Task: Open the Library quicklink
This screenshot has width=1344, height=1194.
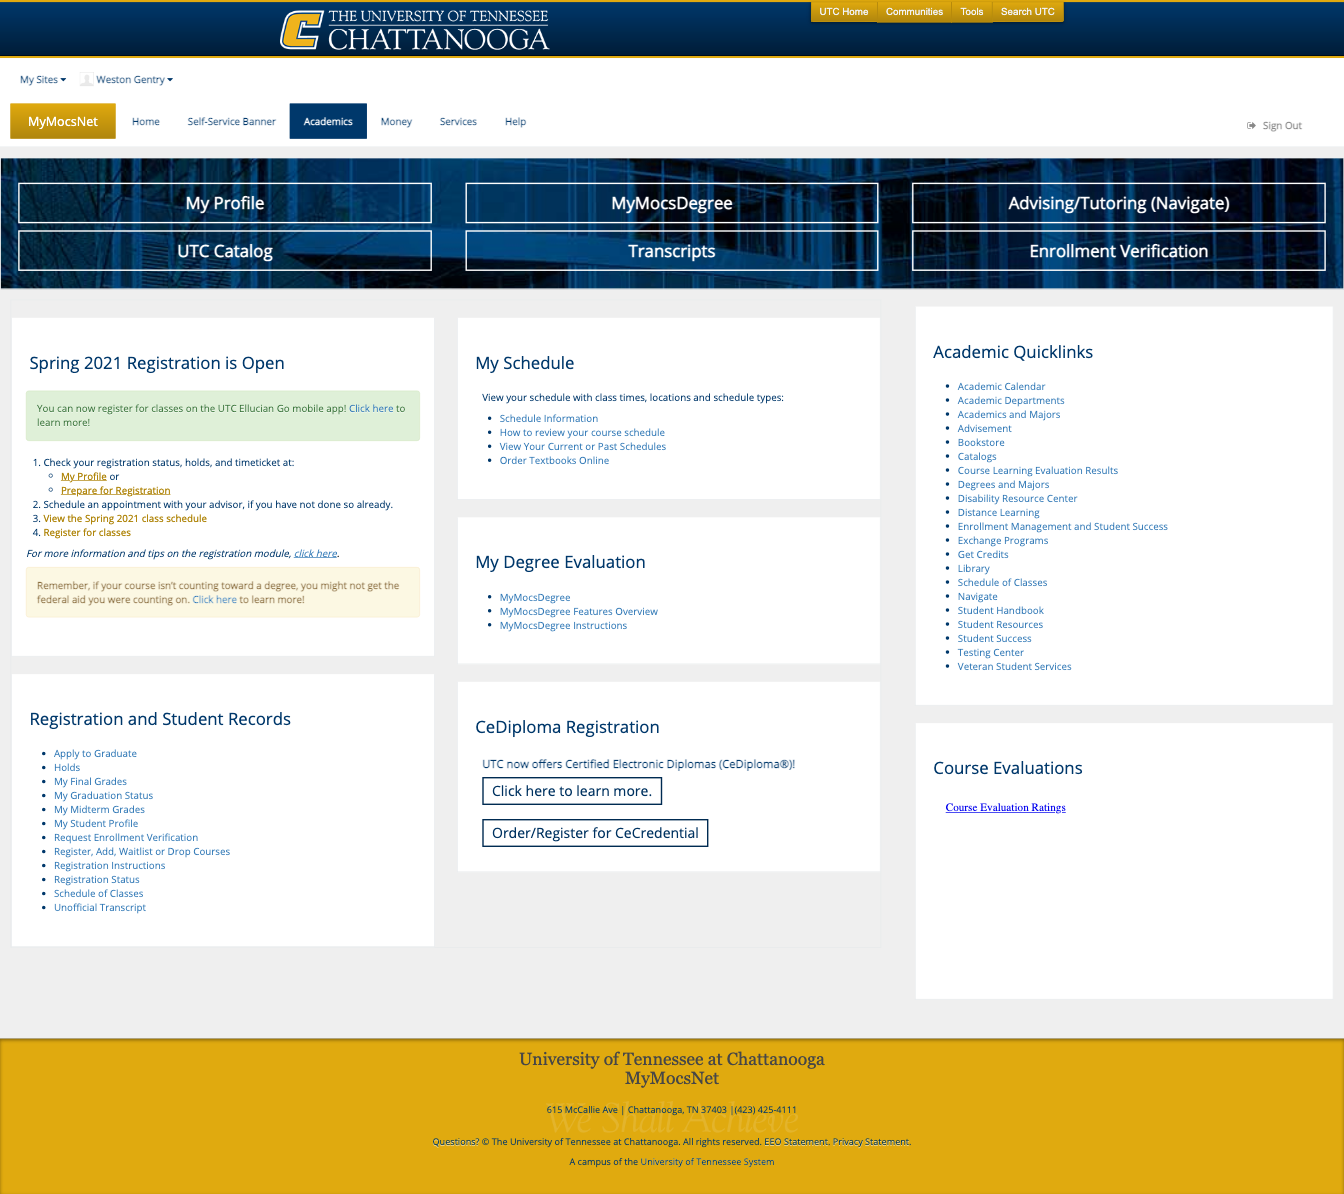Action: click(973, 569)
